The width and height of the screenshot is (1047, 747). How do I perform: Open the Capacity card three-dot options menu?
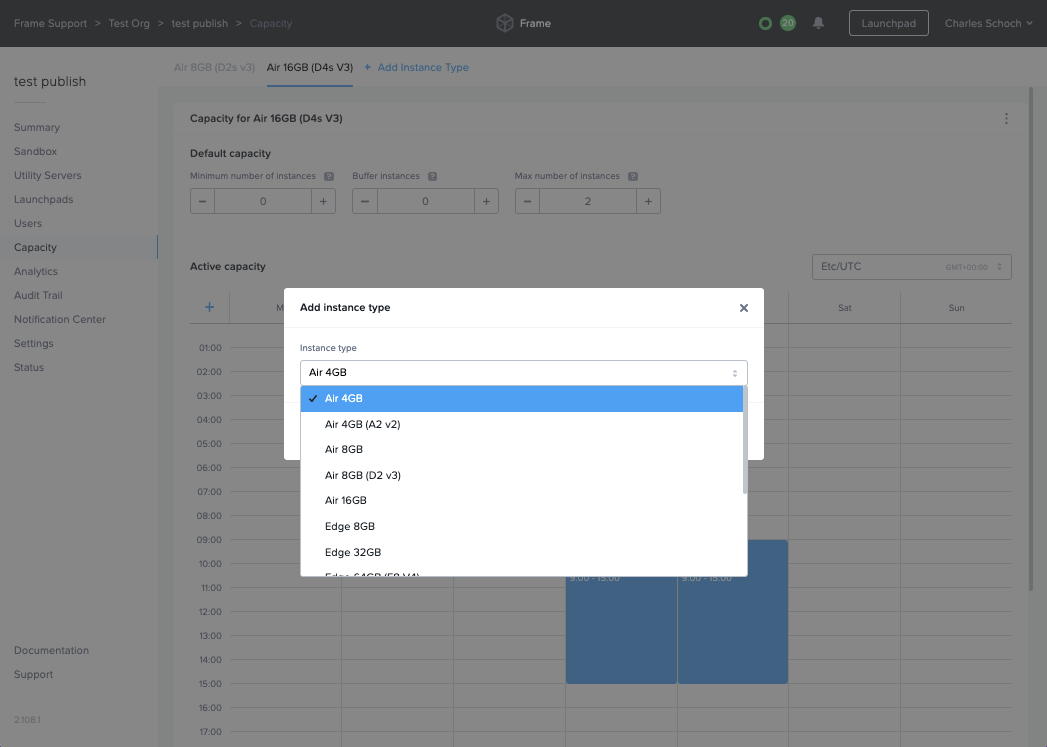pyautogui.click(x=1006, y=117)
